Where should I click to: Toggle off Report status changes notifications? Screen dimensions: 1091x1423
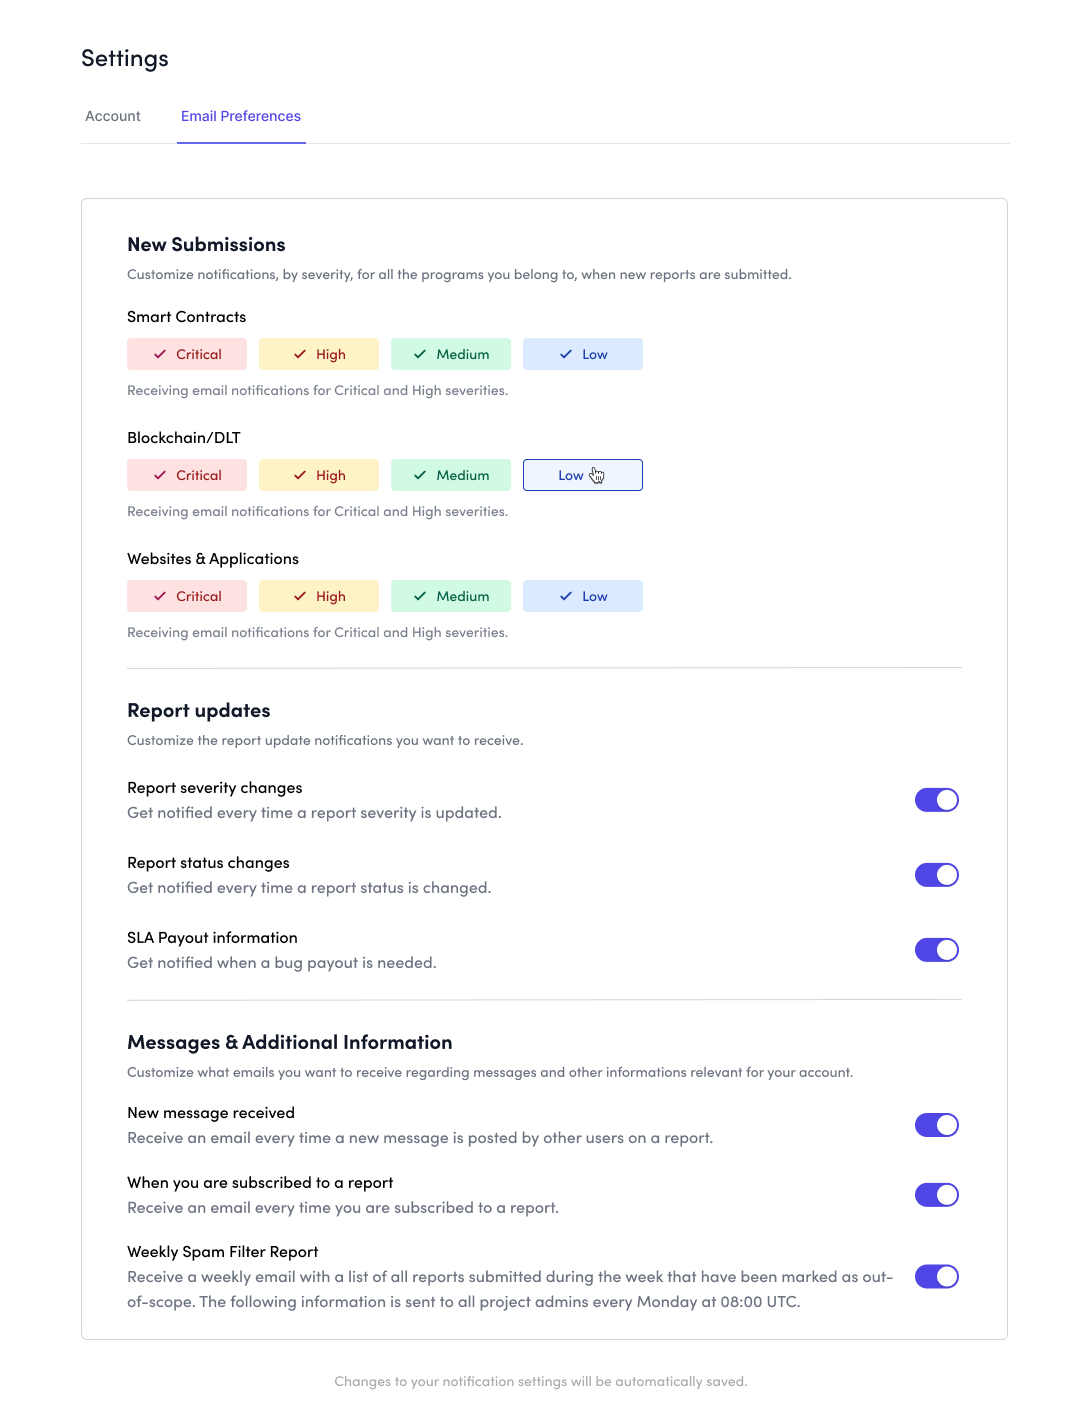(x=936, y=874)
